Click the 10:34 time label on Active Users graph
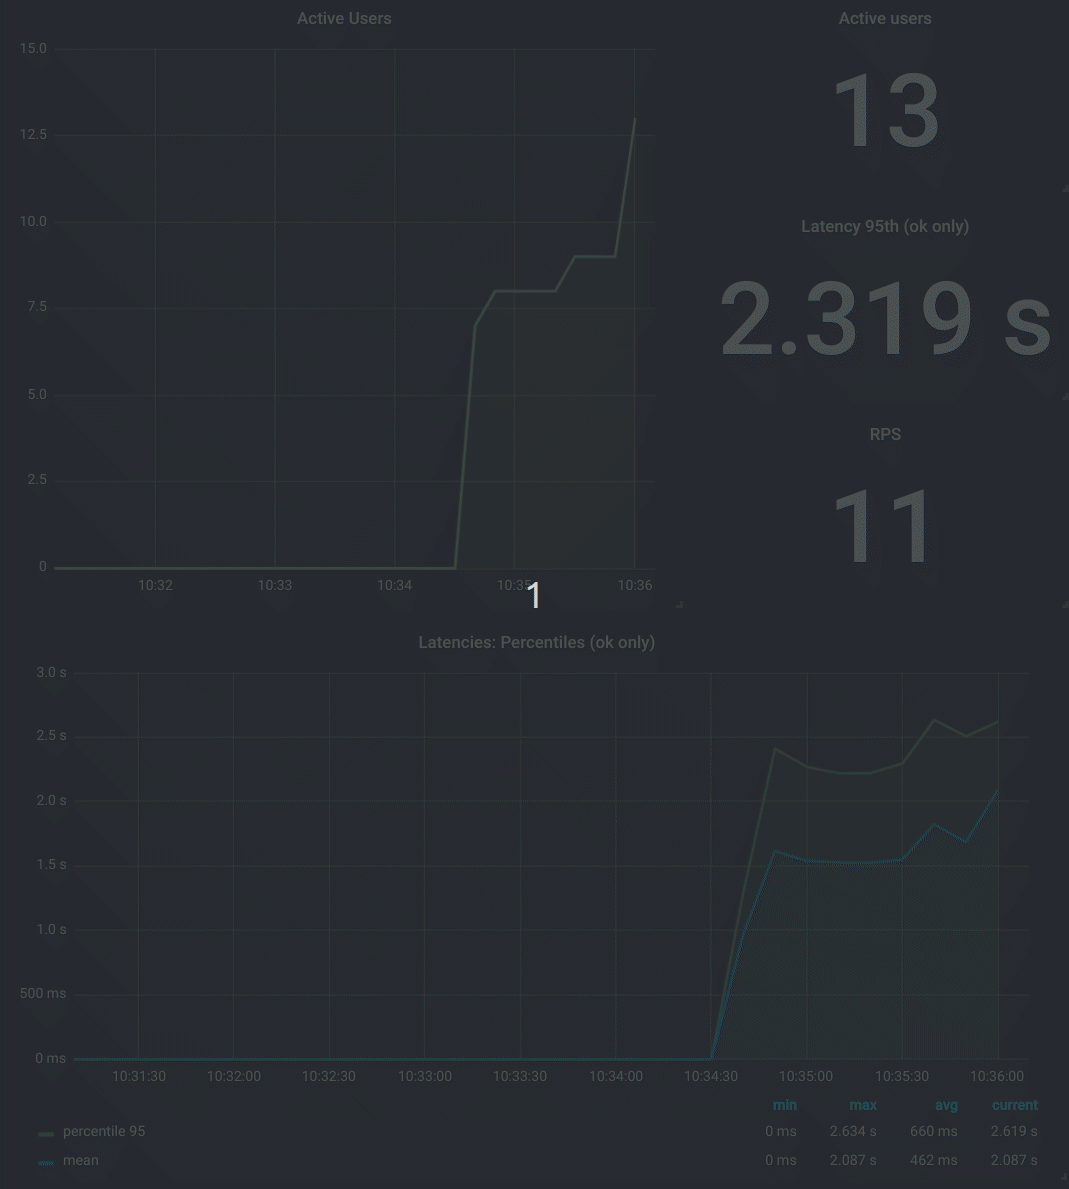This screenshot has width=1069, height=1189. coord(394,585)
